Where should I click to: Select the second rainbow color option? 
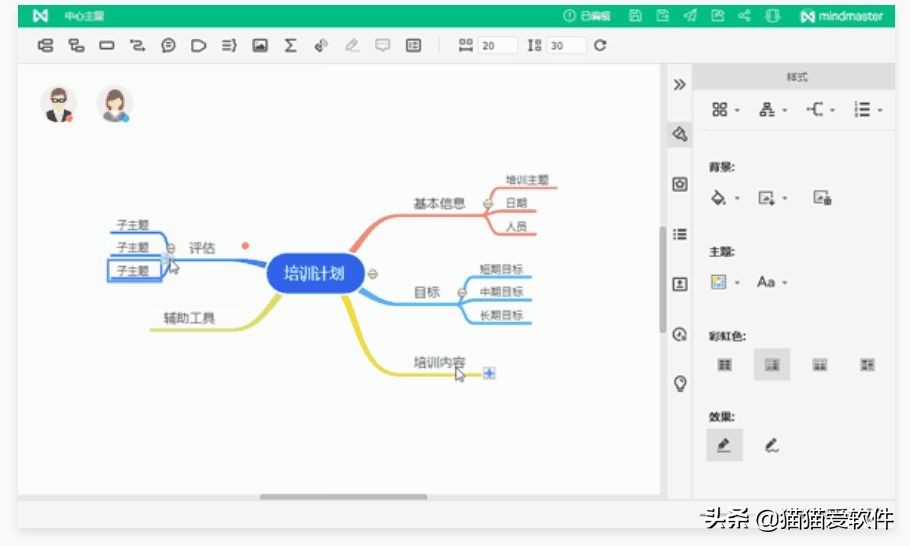[771, 365]
